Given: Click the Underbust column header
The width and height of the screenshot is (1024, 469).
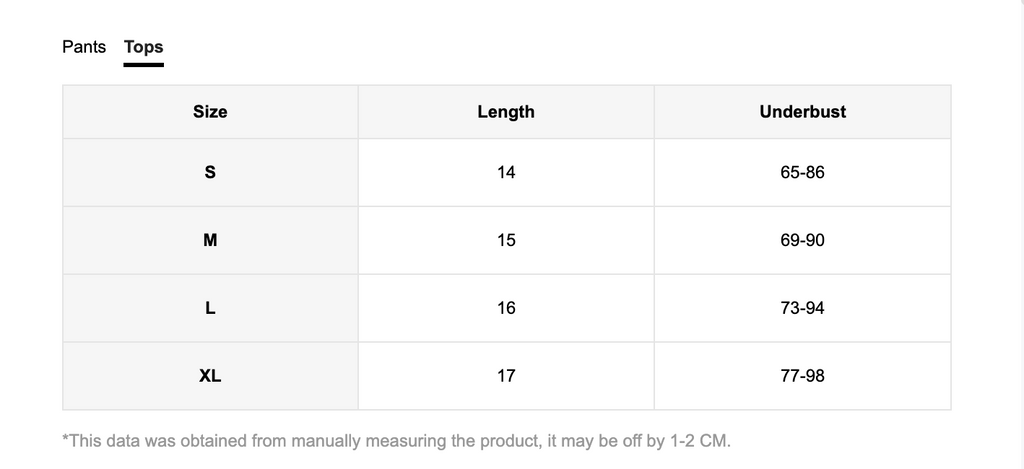Looking at the screenshot, I should click(x=802, y=112).
